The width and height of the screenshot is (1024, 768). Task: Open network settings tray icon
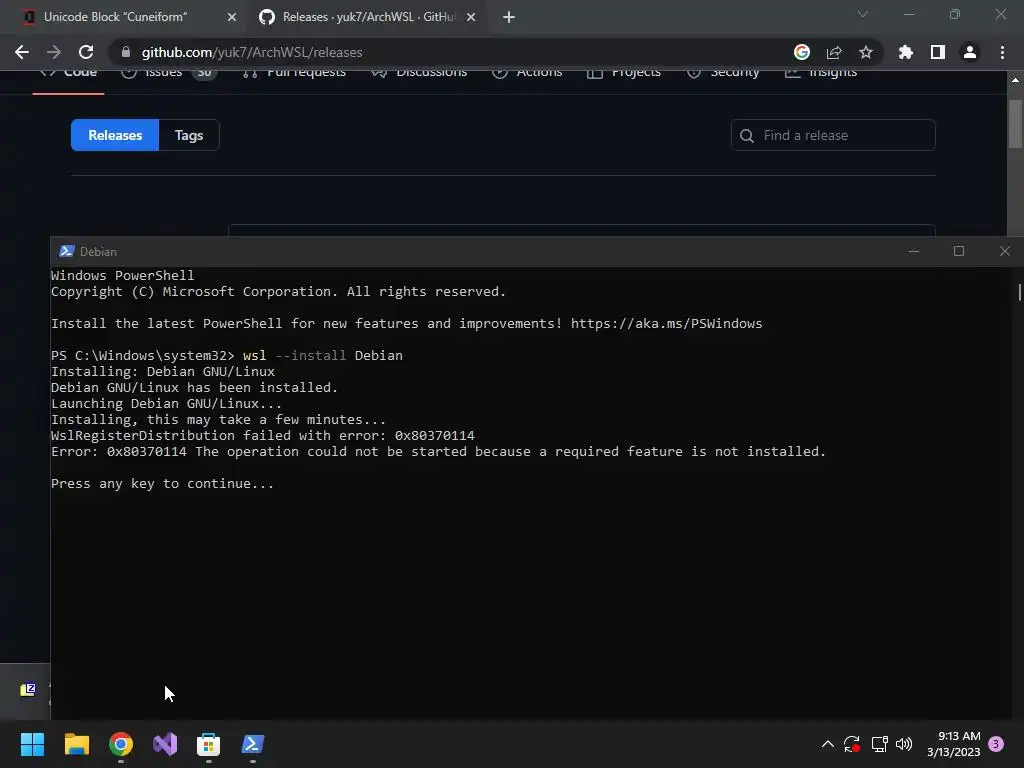pos(879,744)
